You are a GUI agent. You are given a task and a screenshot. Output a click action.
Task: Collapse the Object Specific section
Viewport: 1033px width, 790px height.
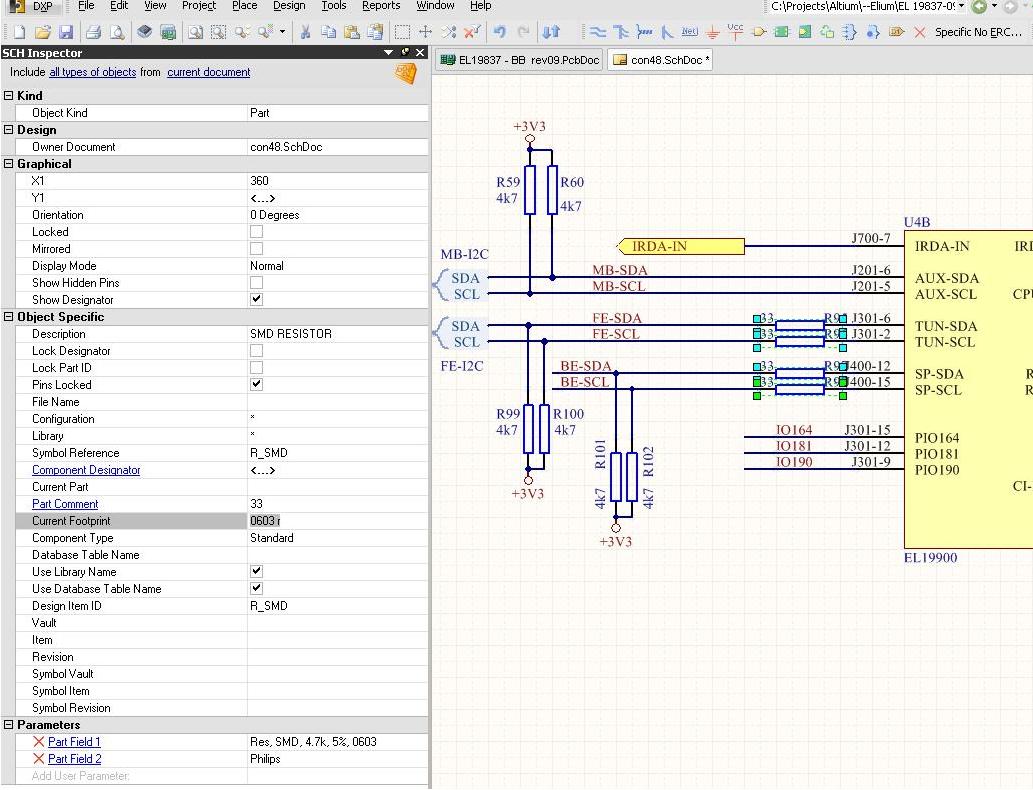click(9, 317)
